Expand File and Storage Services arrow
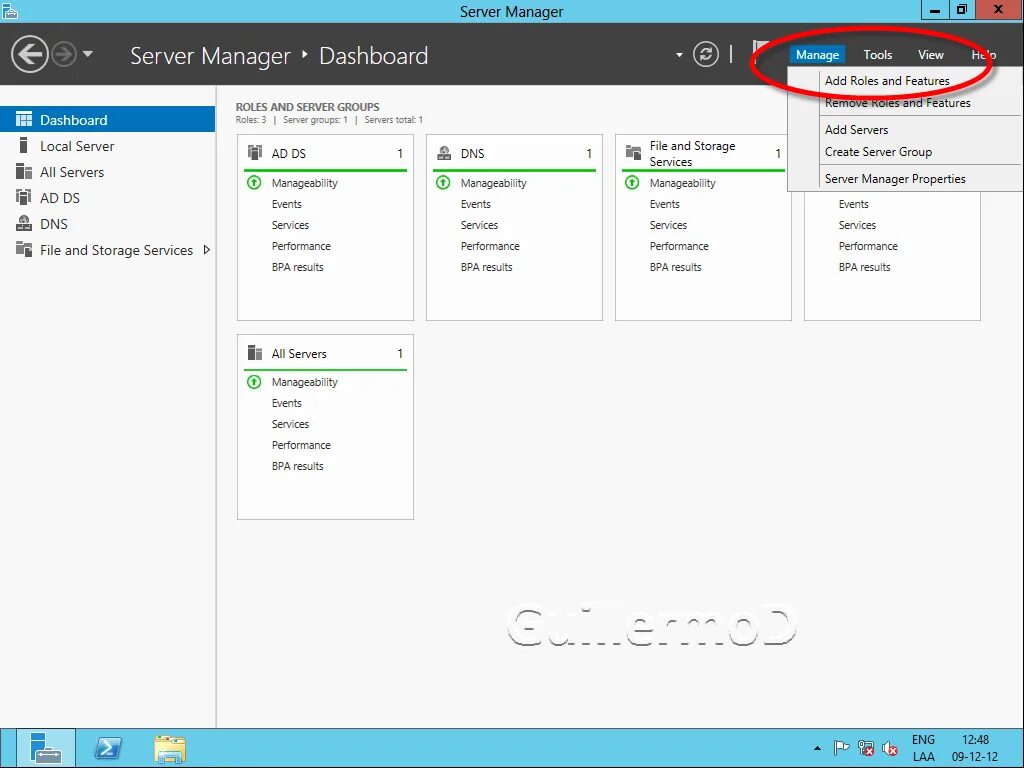The height and width of the screenshot is (768, 1024). (206, 249)
